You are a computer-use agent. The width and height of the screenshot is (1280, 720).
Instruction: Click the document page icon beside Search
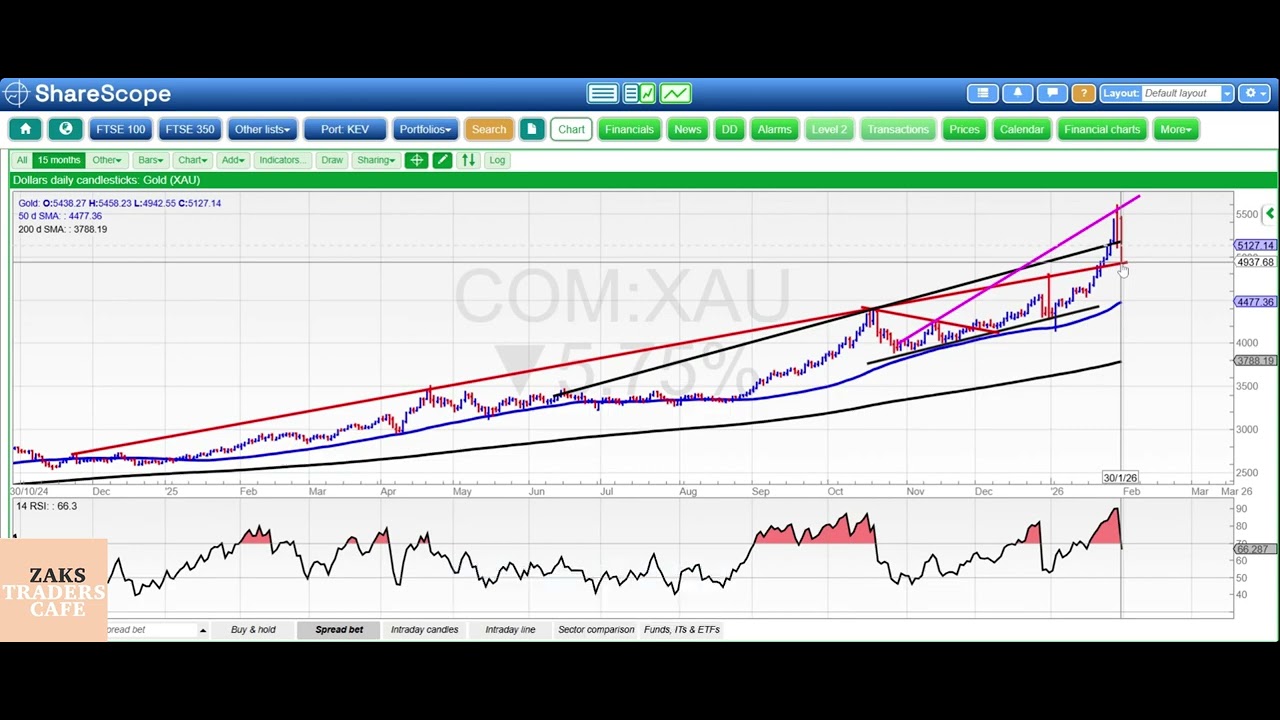(532, 129)
